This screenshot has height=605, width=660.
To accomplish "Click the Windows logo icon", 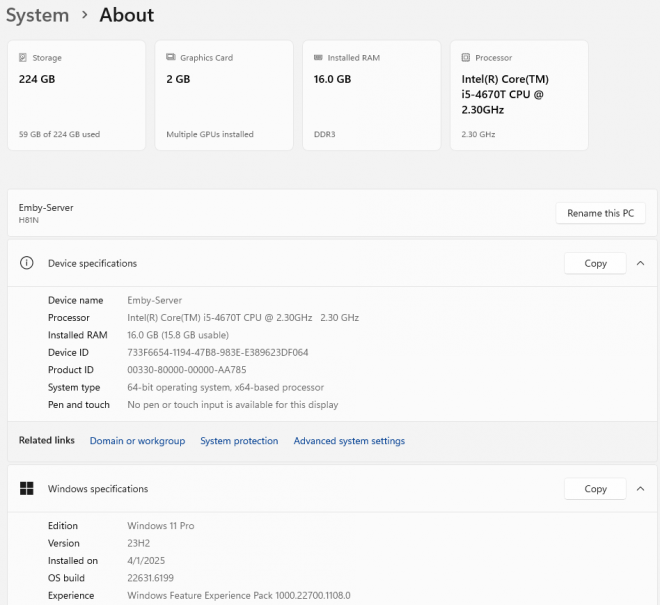I will coord(27,488).
